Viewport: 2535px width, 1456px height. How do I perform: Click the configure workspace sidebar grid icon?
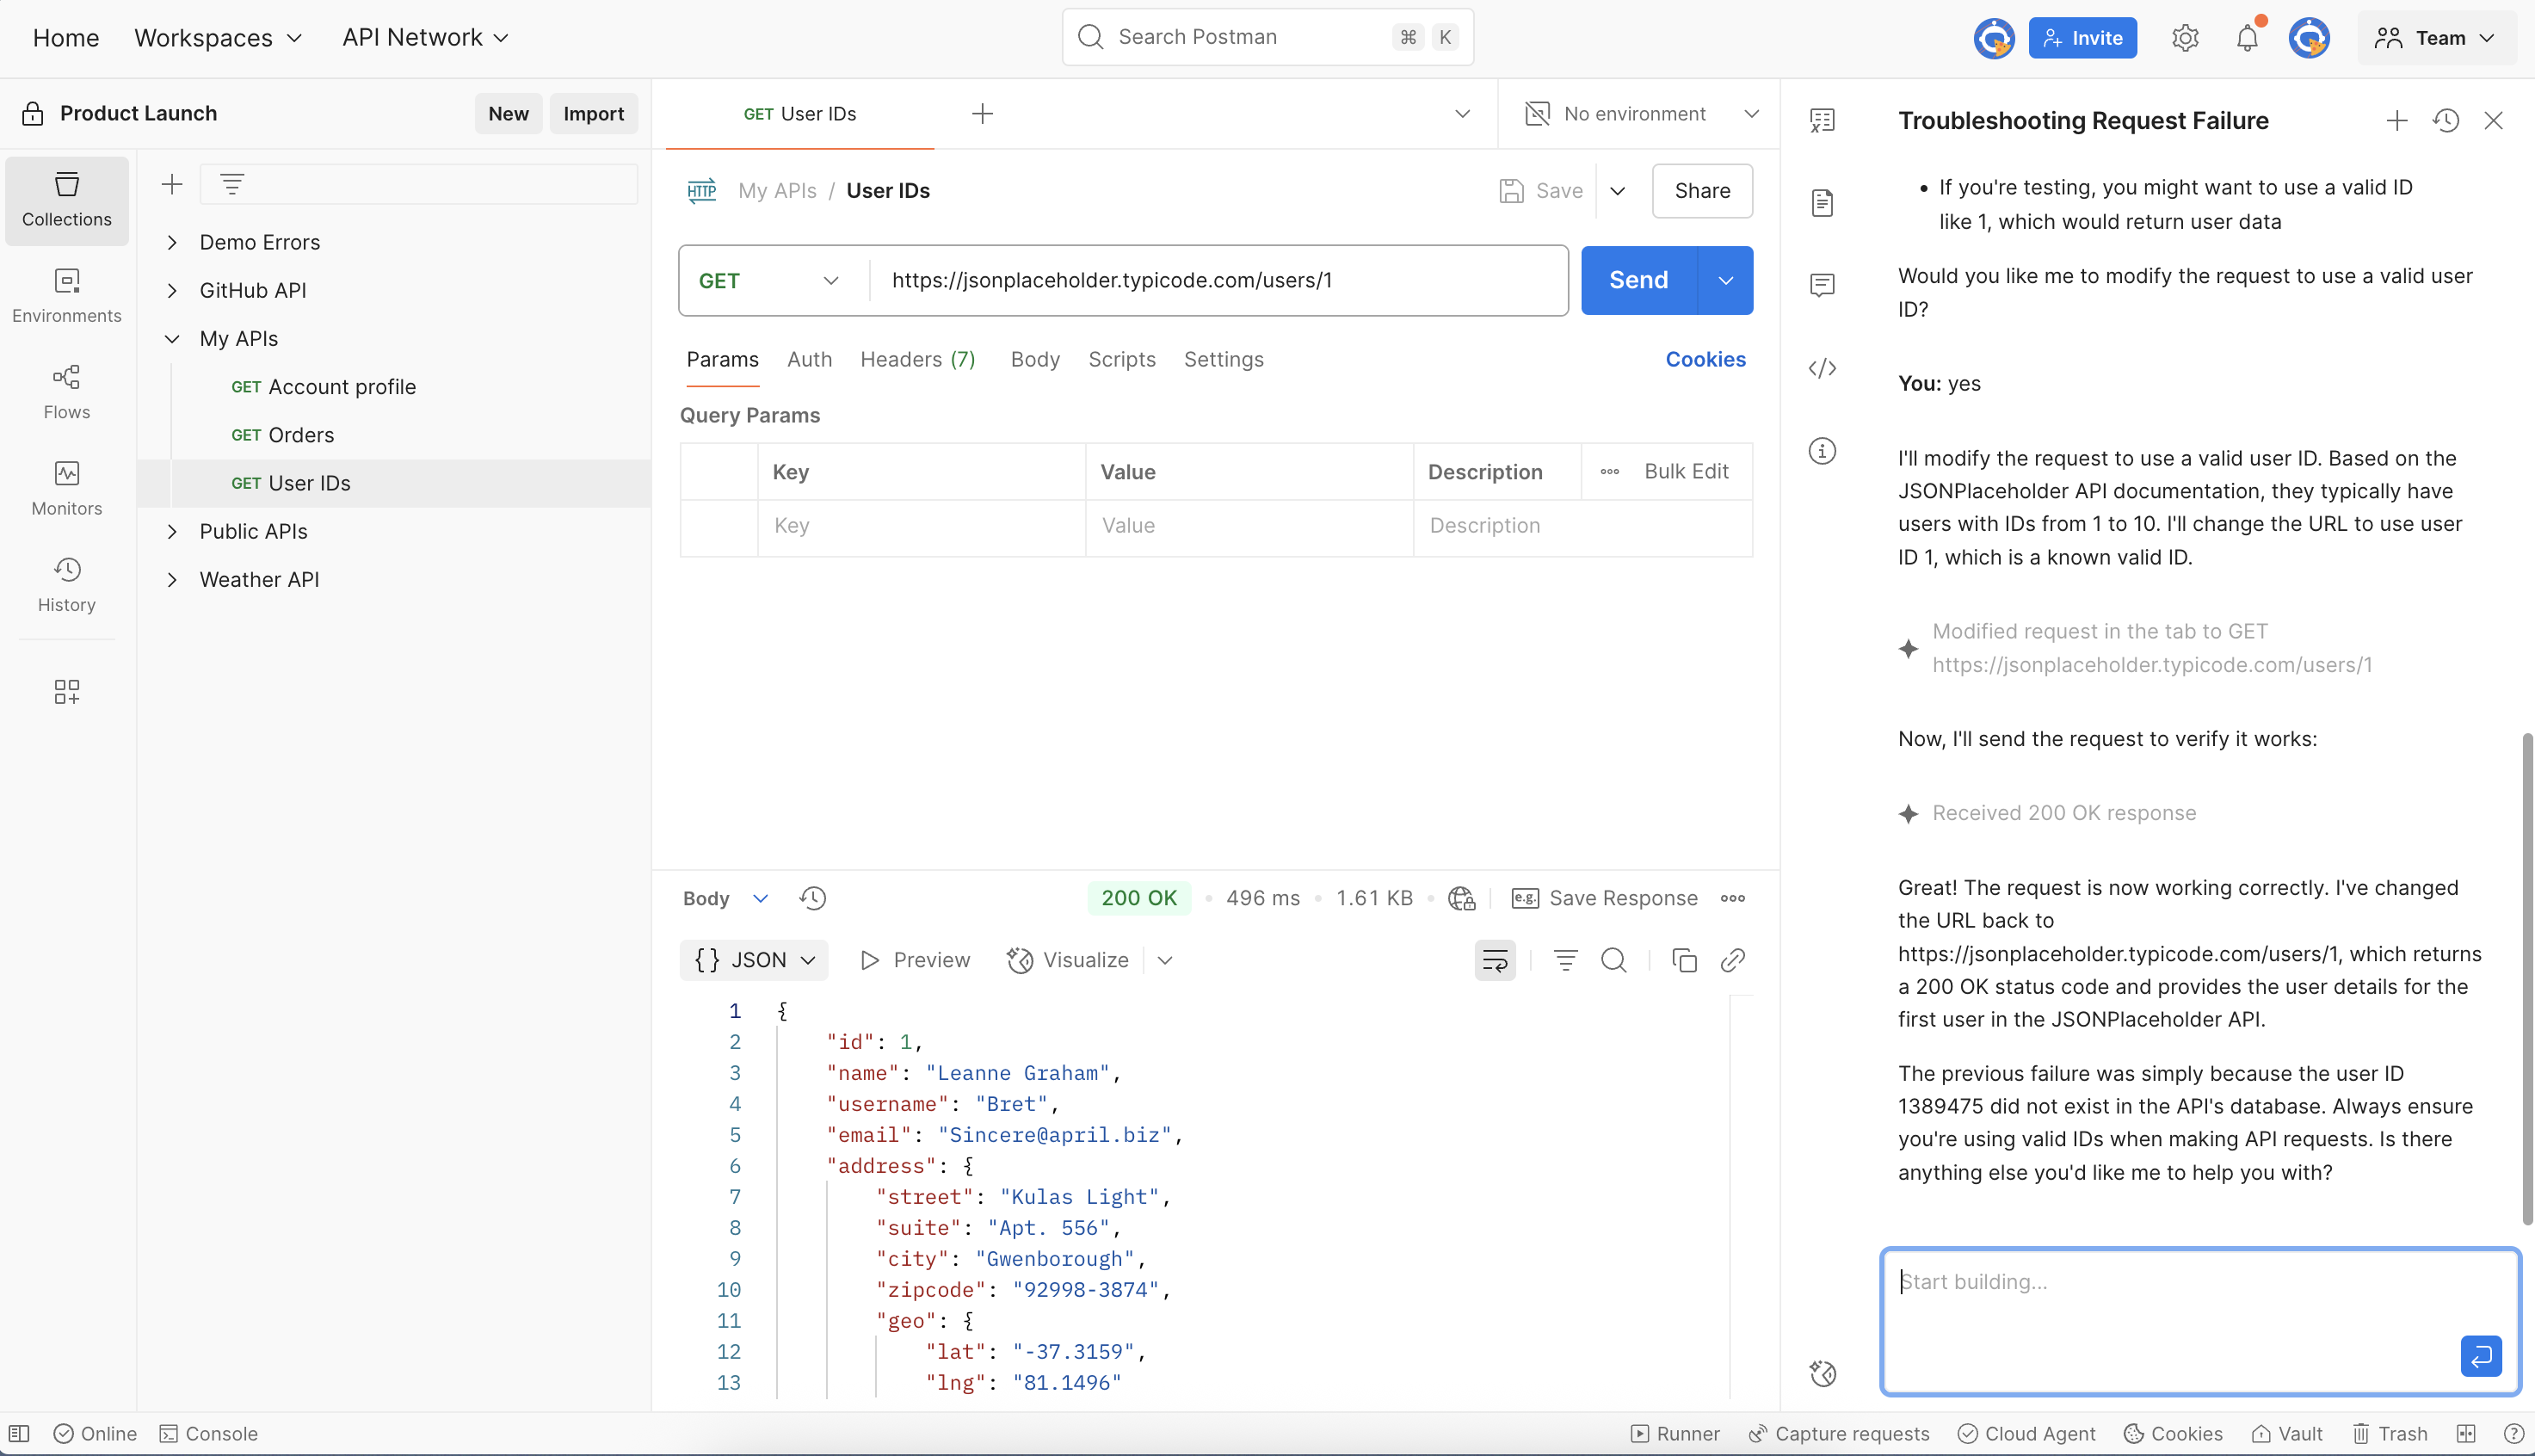click(67, 691)
